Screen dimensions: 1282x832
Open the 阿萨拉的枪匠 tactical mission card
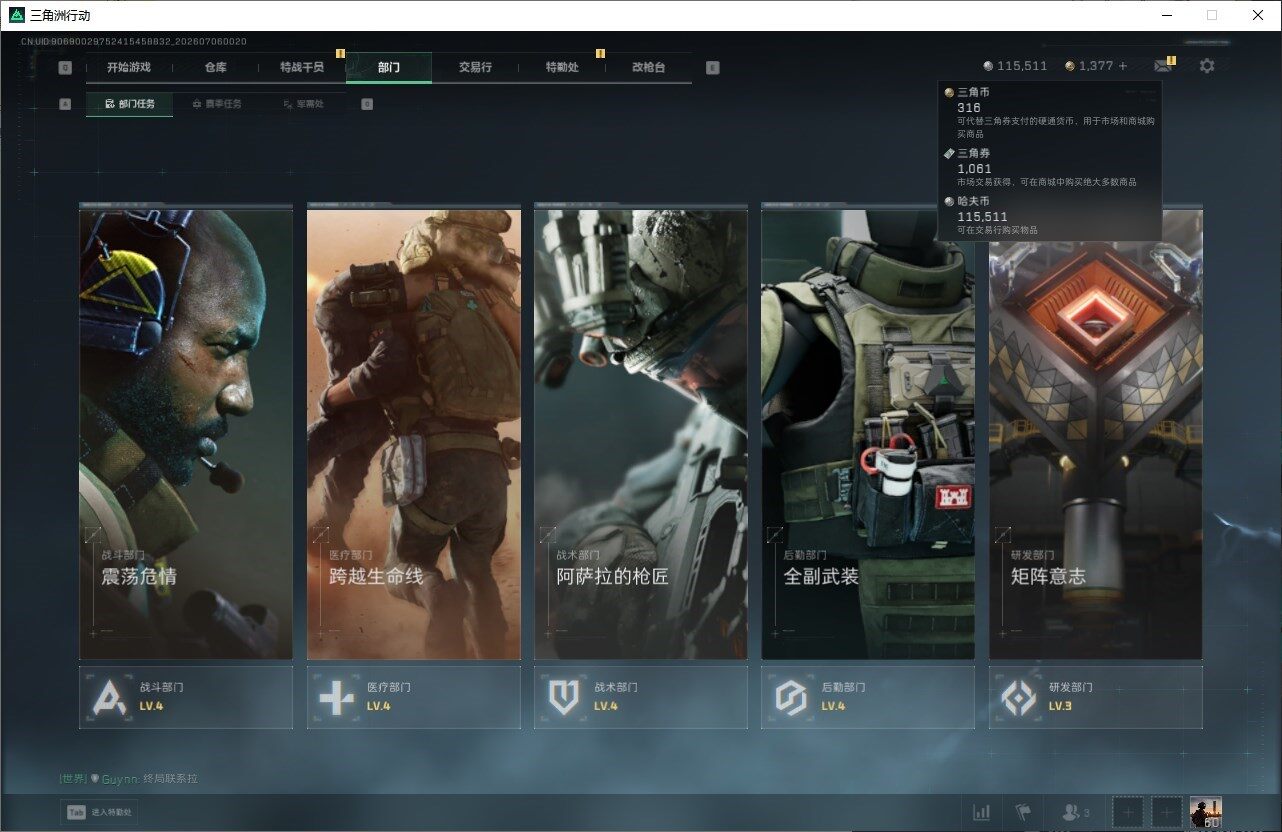[x=641, y=432]
